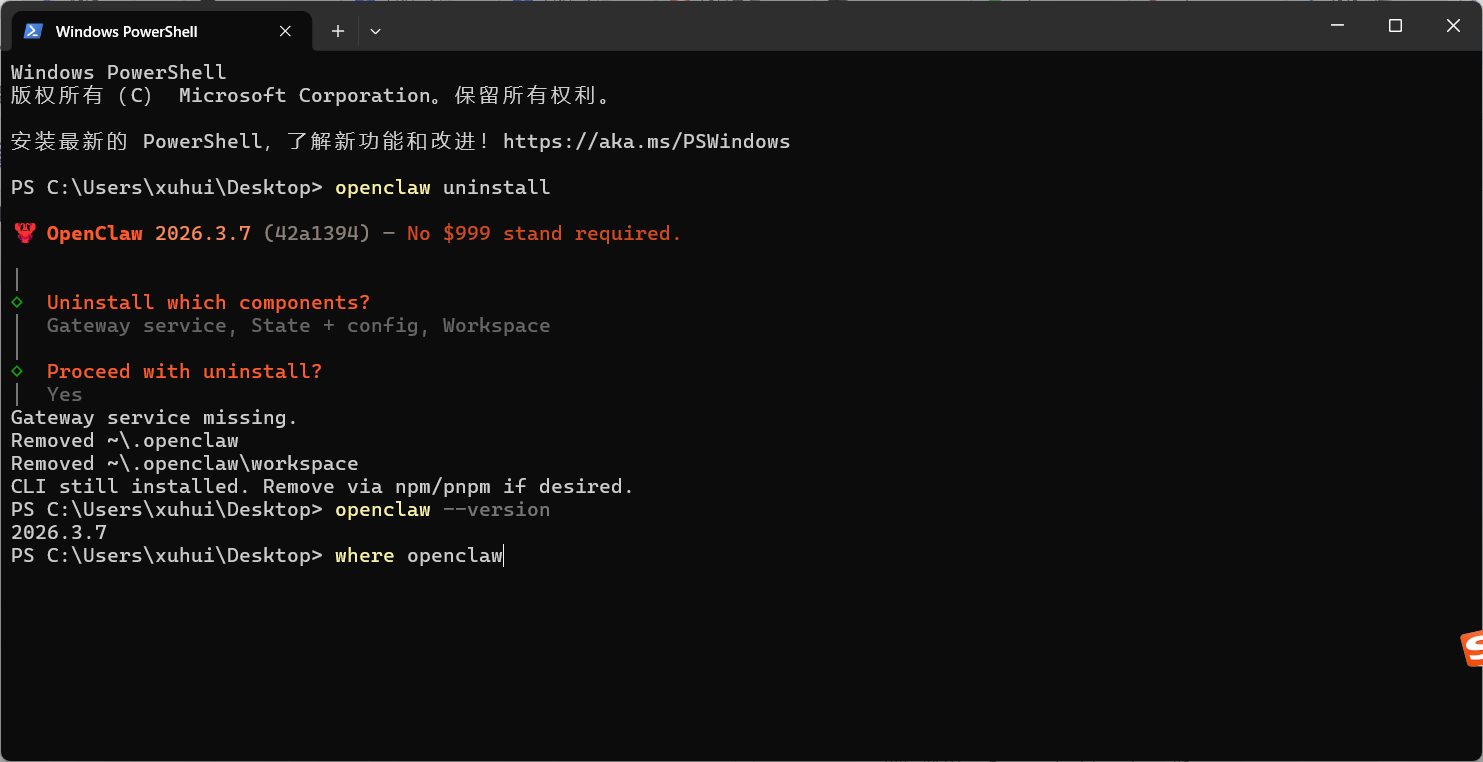Click the "Gateway service missing." output line
1483x762 pixels.
[153, 417]
